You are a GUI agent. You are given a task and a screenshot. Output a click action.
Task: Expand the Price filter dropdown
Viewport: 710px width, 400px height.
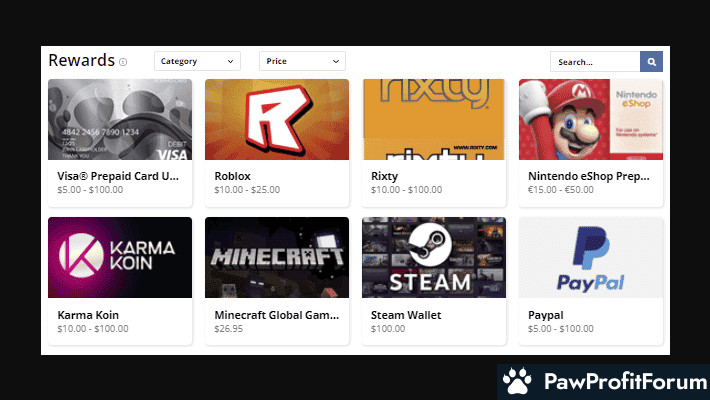coord(302,62)
